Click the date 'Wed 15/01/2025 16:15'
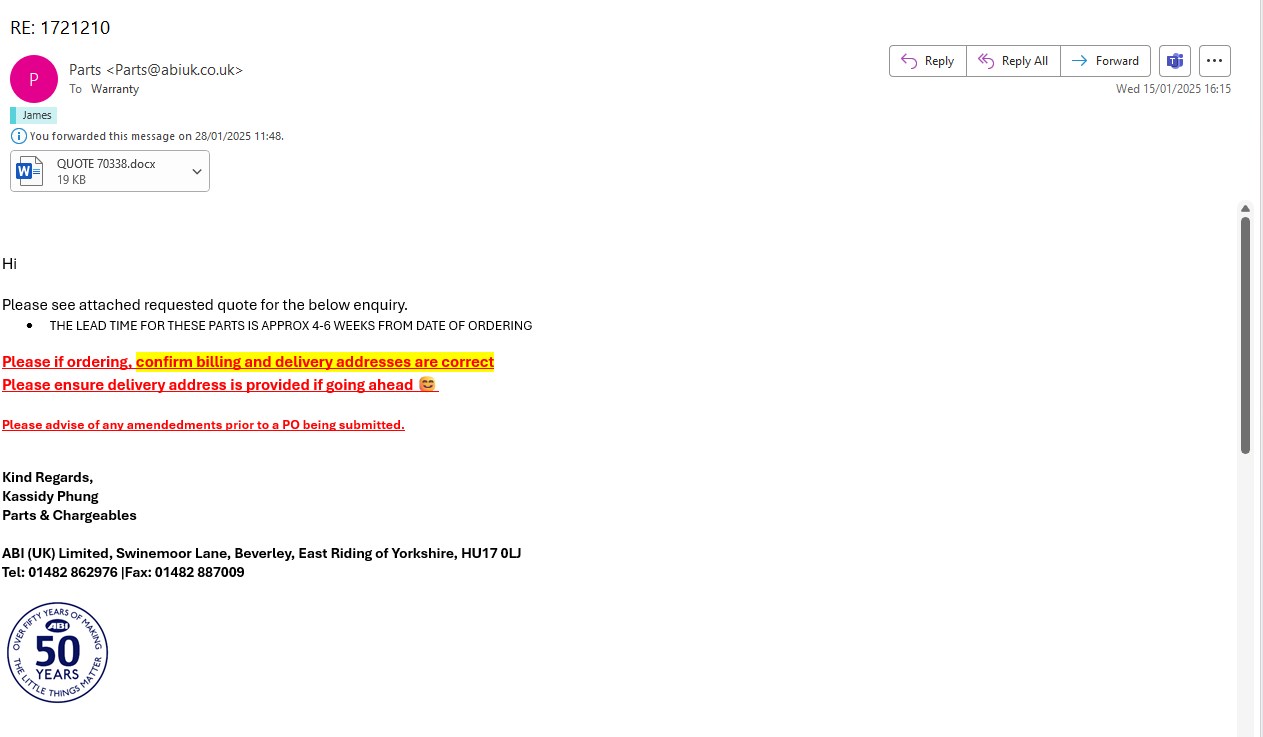Screen dimensions: 1263x737 pos(1173,89)
